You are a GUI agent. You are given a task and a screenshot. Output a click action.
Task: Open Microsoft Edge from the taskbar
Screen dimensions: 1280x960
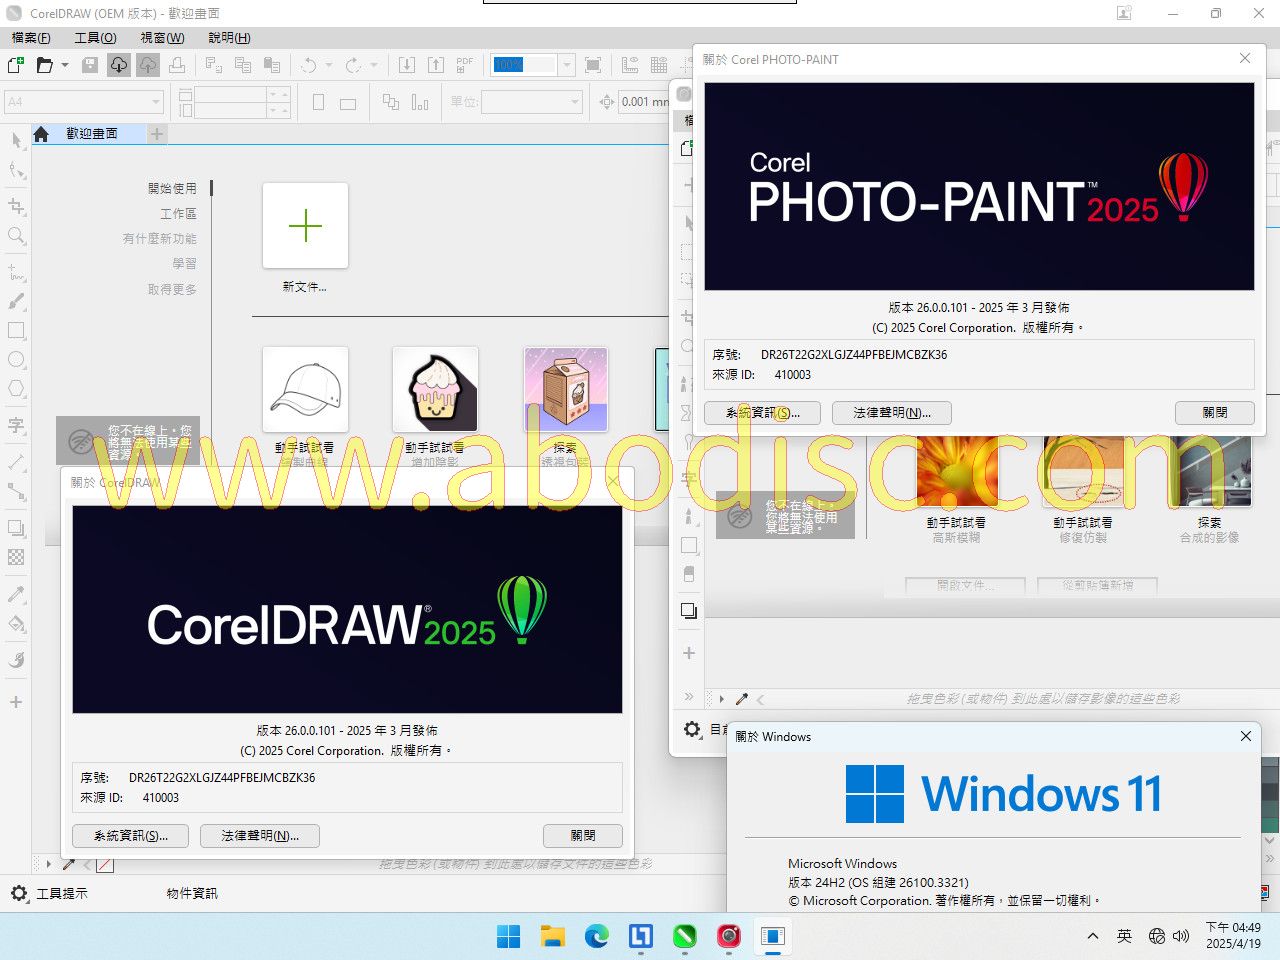597,936
